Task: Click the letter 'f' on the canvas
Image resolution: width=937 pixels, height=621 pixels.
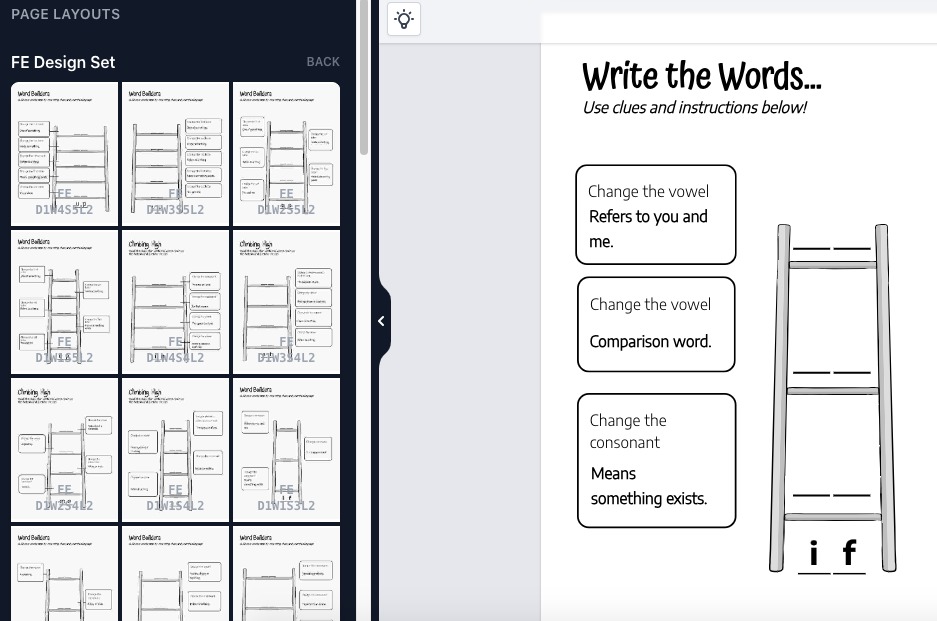Action: 848,553
